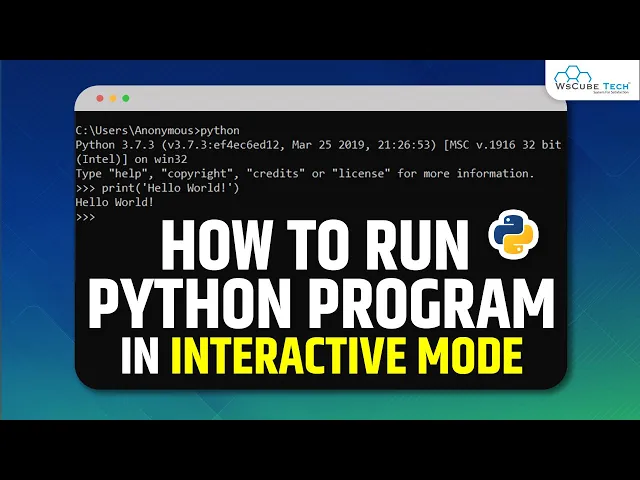Click the empty '>>>' prompt
Screen dimensions: 640x480
pos(85,217)
